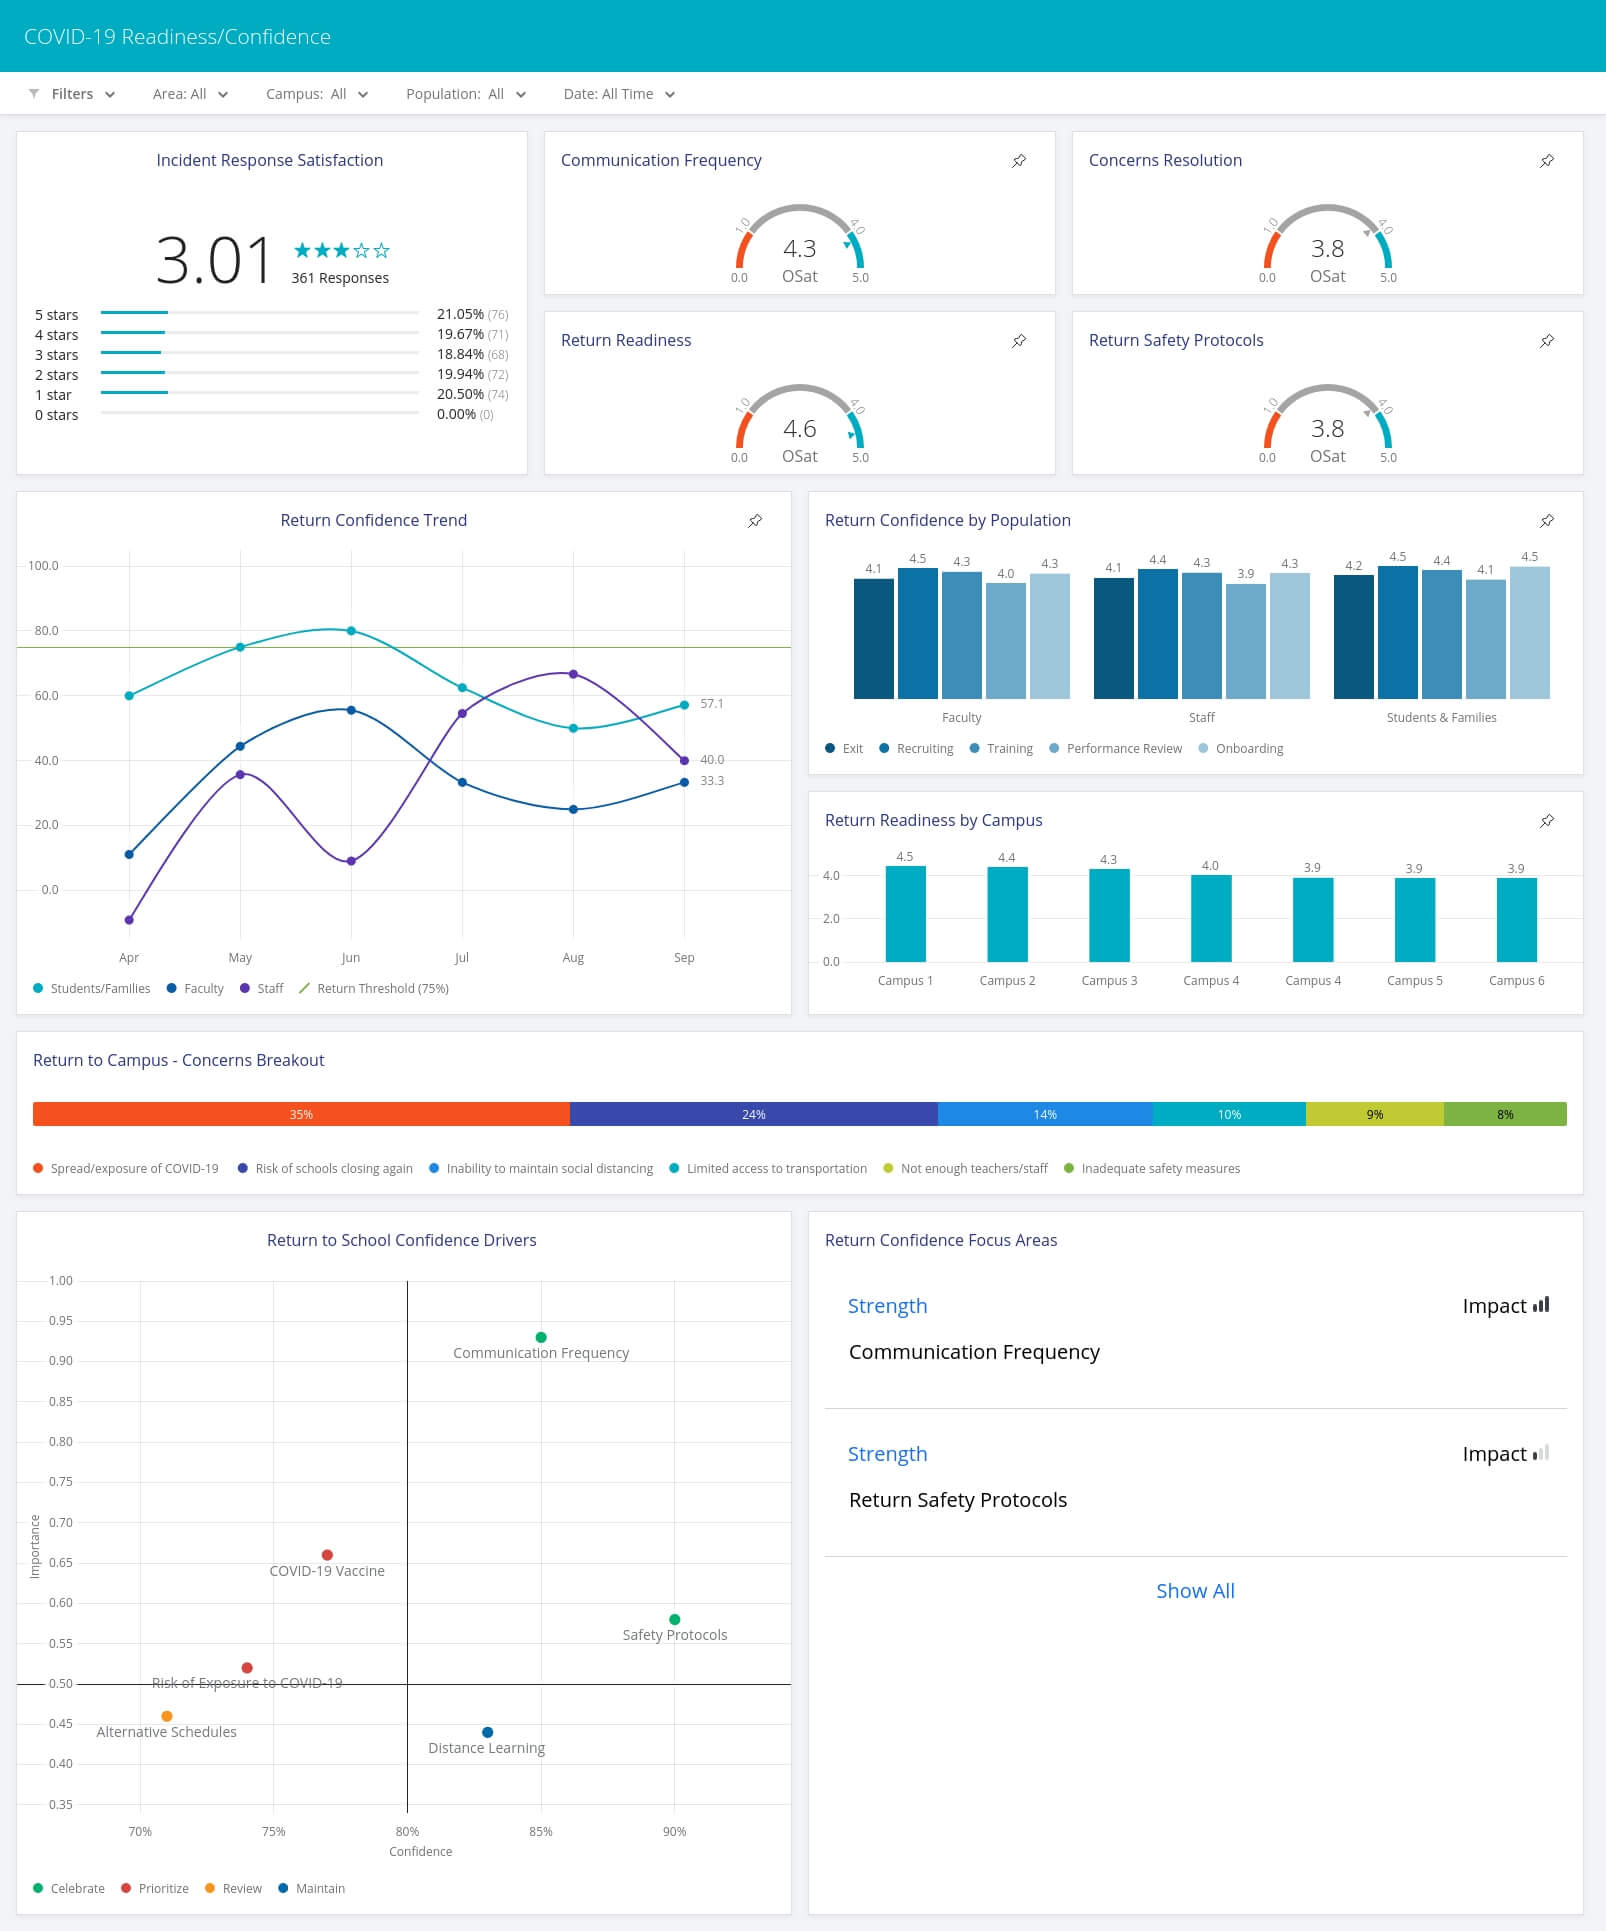Toggle Prioritize legend item in drivers chart
1606x1931 pixels.
tap(155, 1888)
